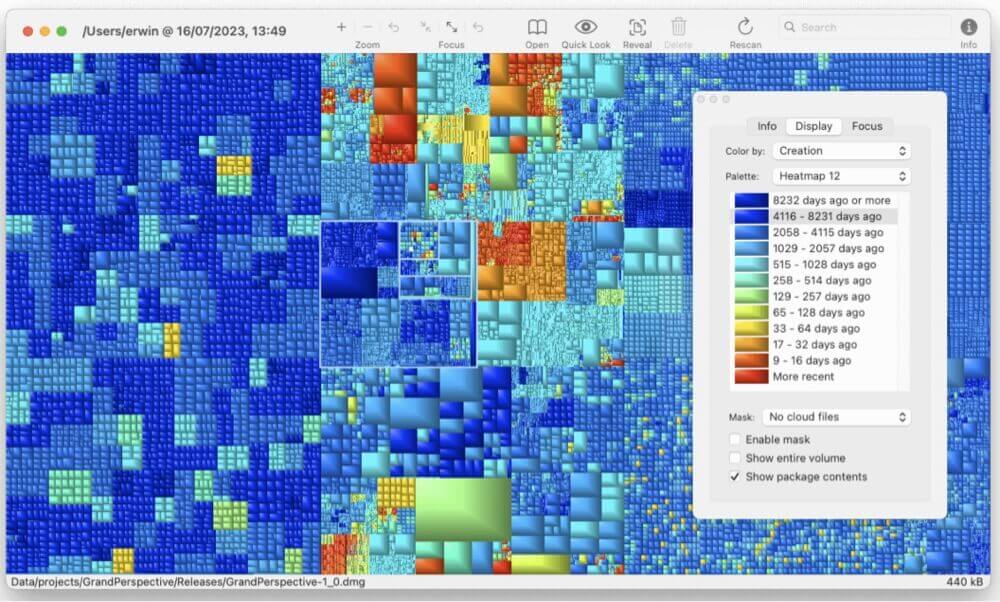Uncheck Show package contents
The image size is (1000, 602).
pos(735,477)
